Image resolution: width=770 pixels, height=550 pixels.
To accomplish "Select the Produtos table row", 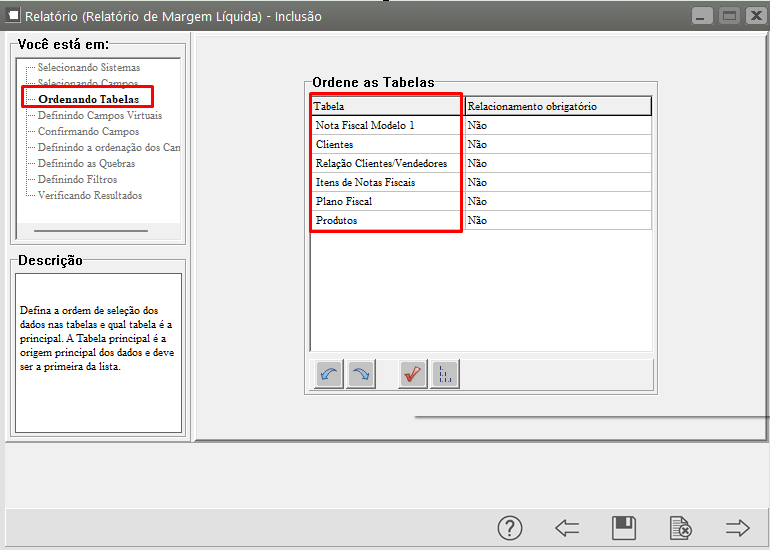I will (x=386, y=220).
